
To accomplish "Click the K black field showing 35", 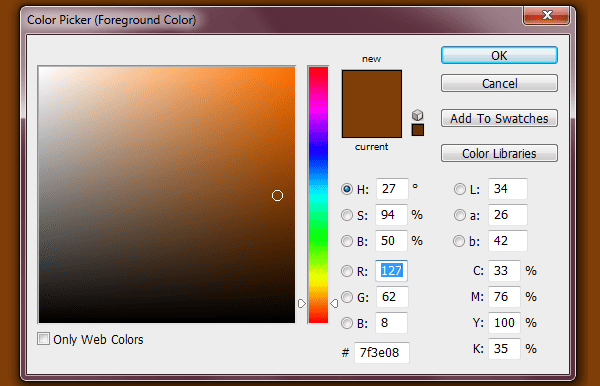I will click(x=504, y=349).
